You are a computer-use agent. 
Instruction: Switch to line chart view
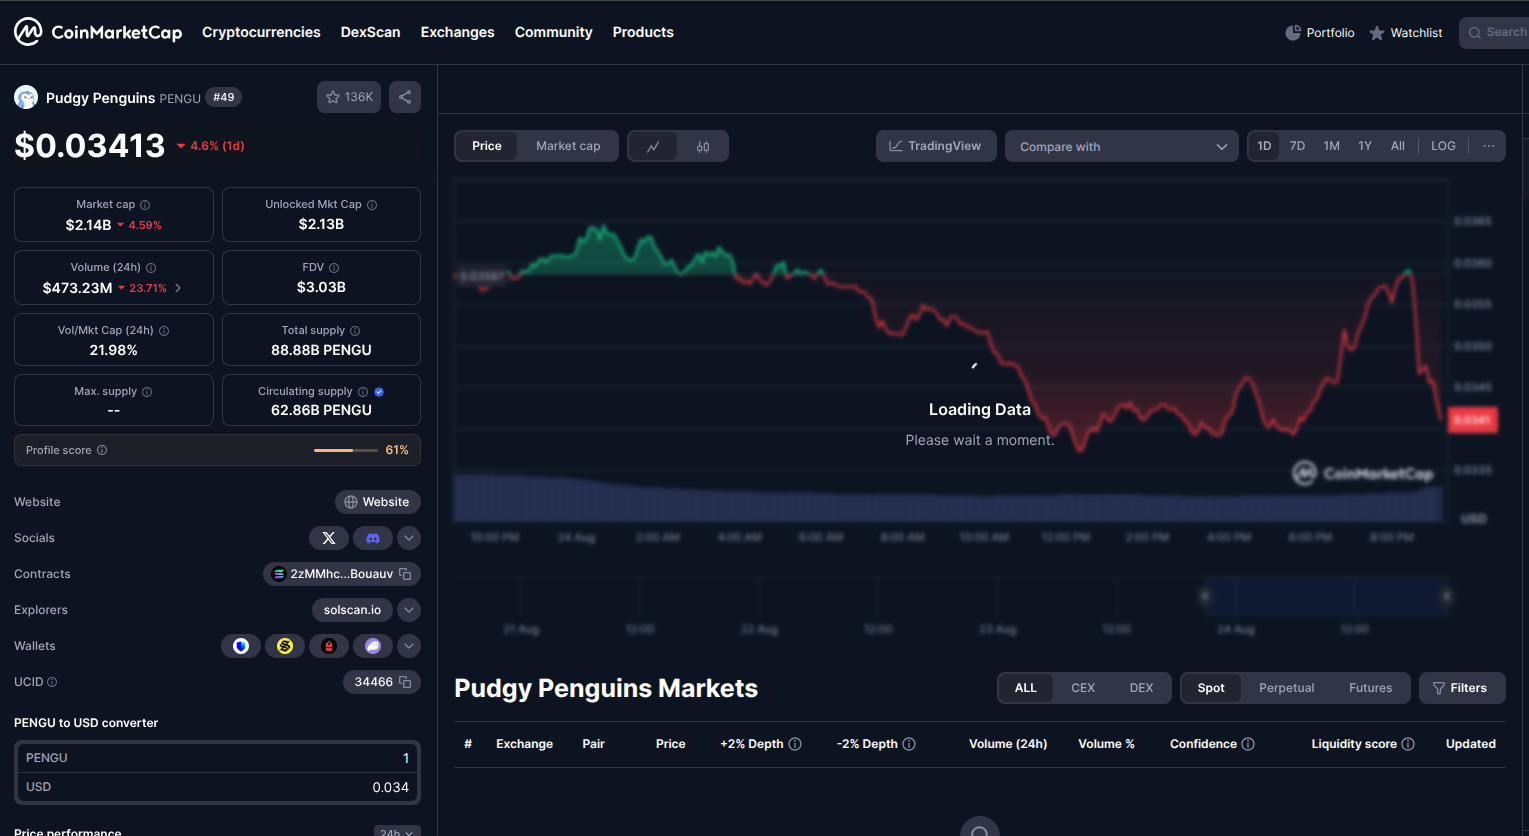coord(653,146)
